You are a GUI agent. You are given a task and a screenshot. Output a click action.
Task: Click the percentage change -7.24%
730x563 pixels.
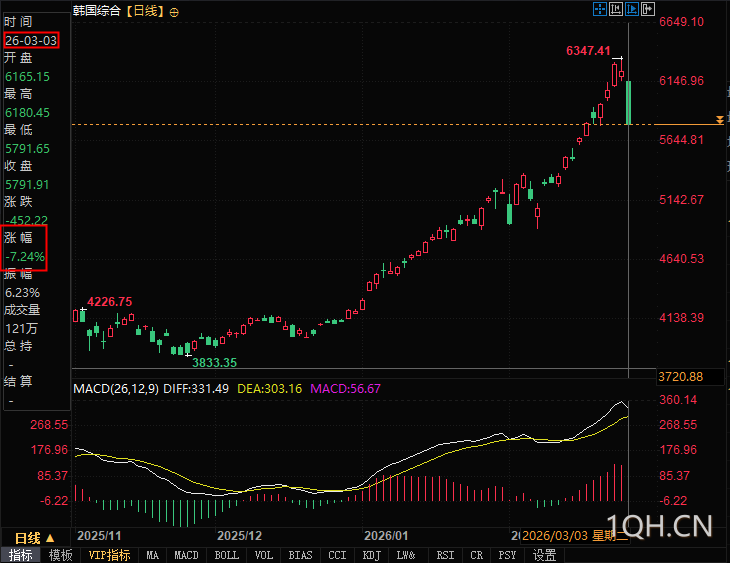click(x=25, y=257)
